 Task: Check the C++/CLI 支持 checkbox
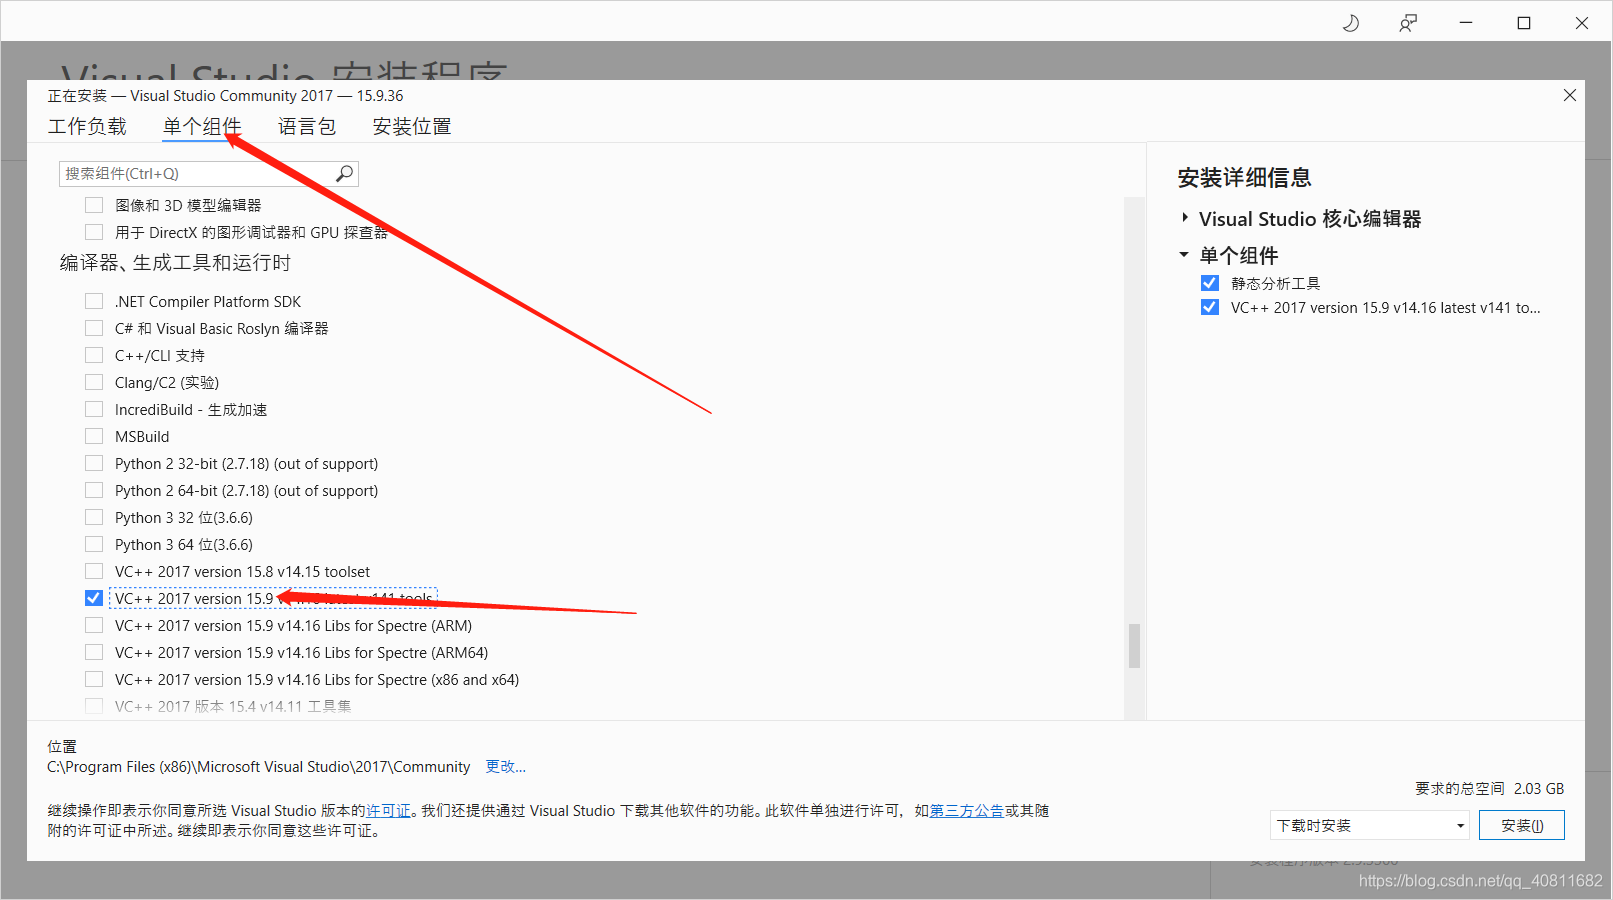(x=94, y=355)
